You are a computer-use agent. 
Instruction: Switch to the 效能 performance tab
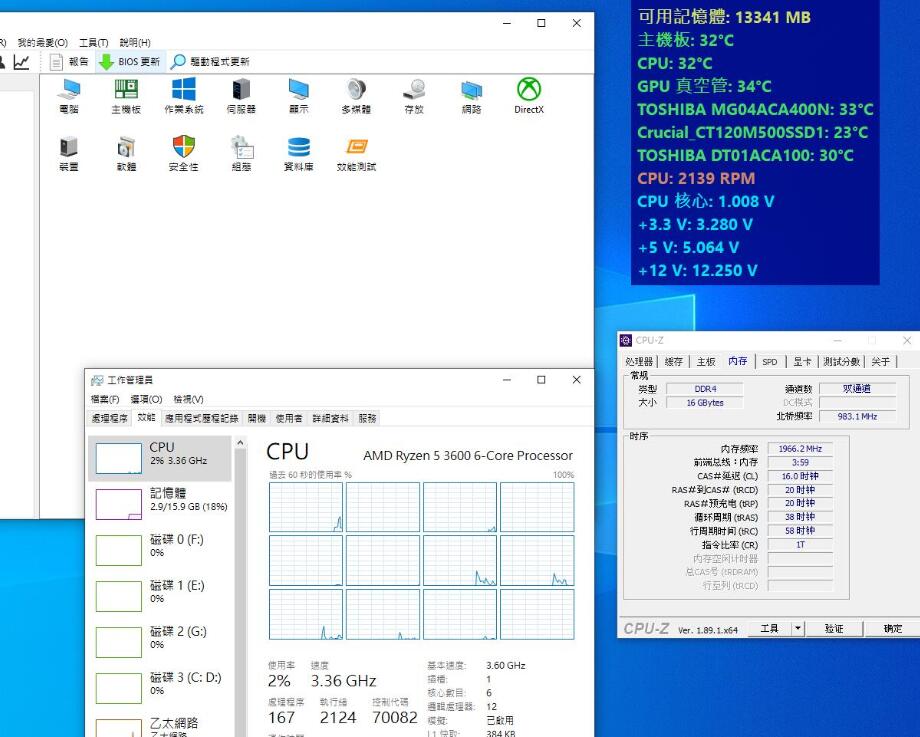[x=146, y=418]
